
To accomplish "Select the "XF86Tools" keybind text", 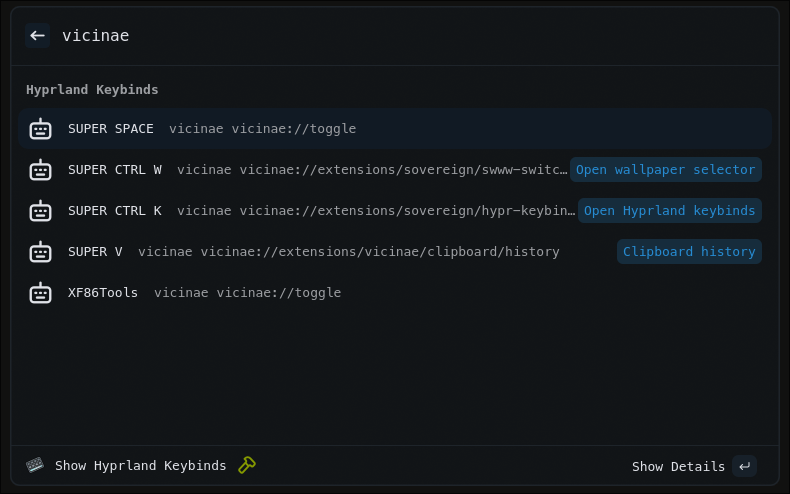I will [x=103, y=293].
